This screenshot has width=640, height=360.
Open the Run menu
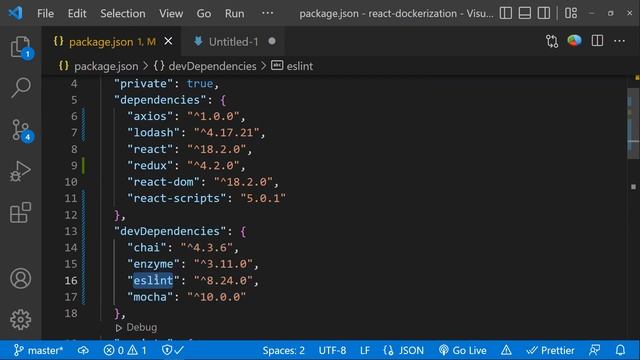(x=234, y=13)
